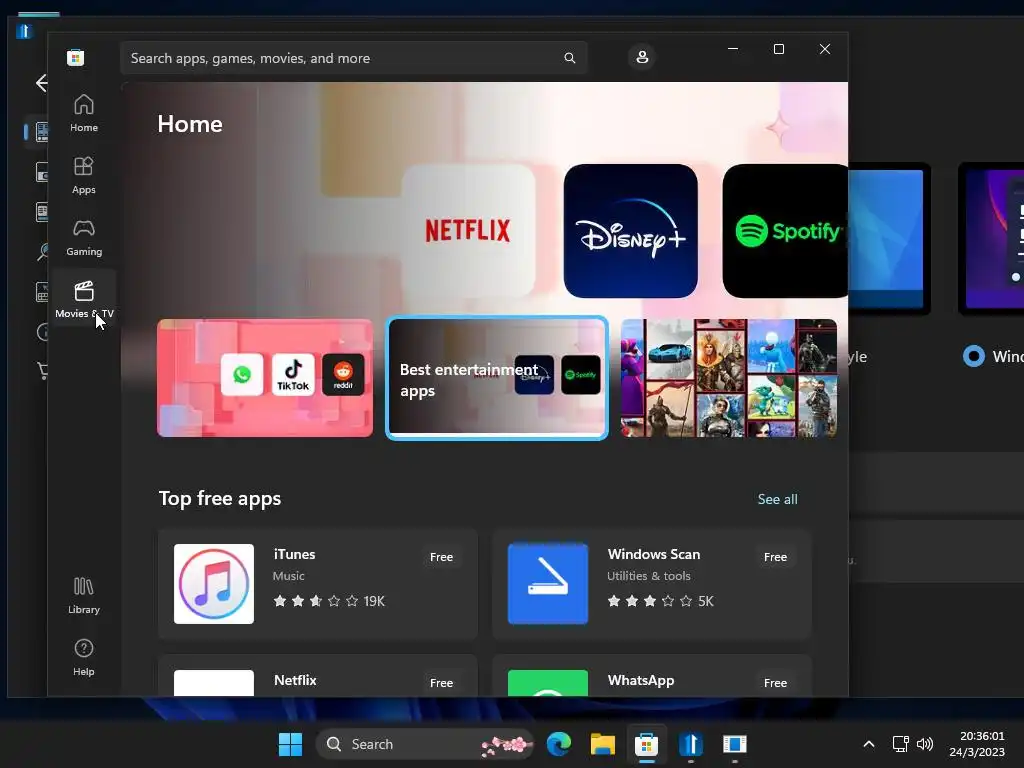Click the taskbar Search box

pyautogui.click(x=425, y=744)
